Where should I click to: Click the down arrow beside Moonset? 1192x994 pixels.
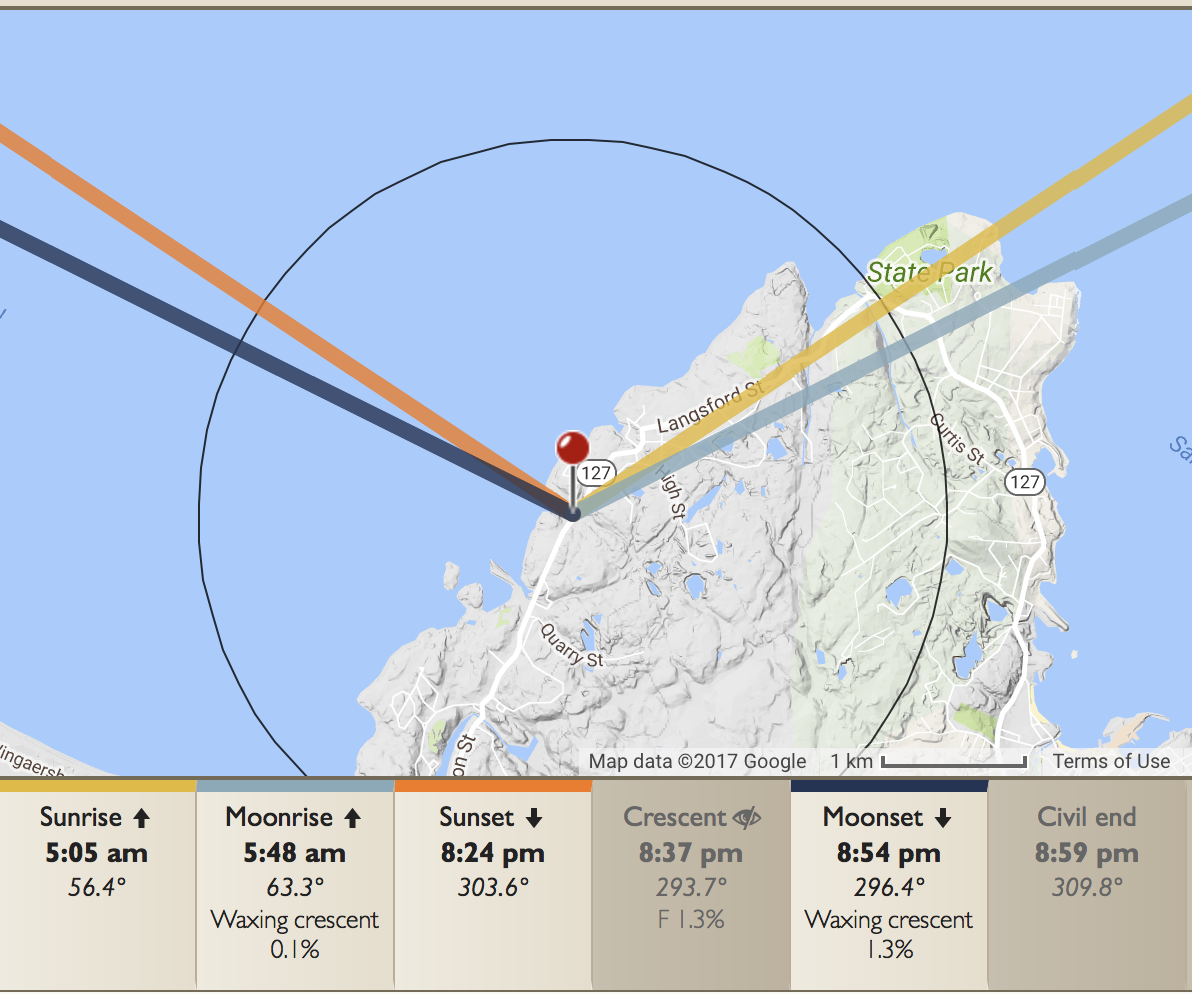pos(943,818)
